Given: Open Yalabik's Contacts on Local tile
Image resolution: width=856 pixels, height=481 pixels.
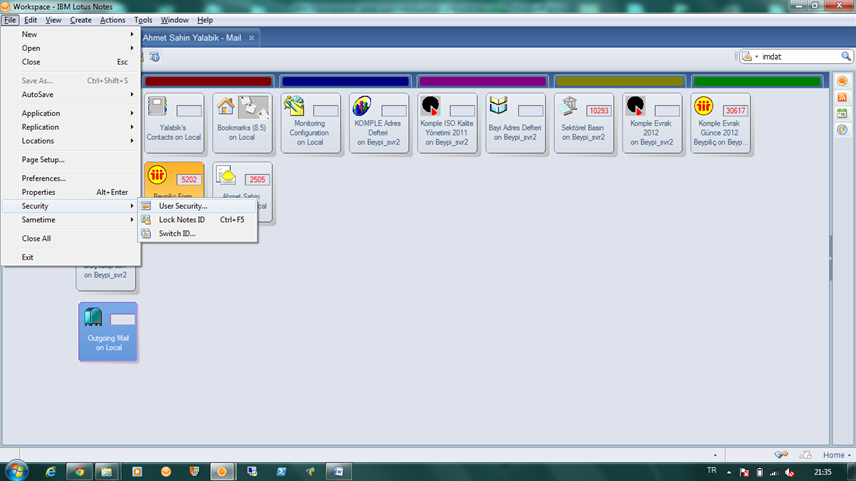Looking at the screenshot, I should tap(174, 123).
